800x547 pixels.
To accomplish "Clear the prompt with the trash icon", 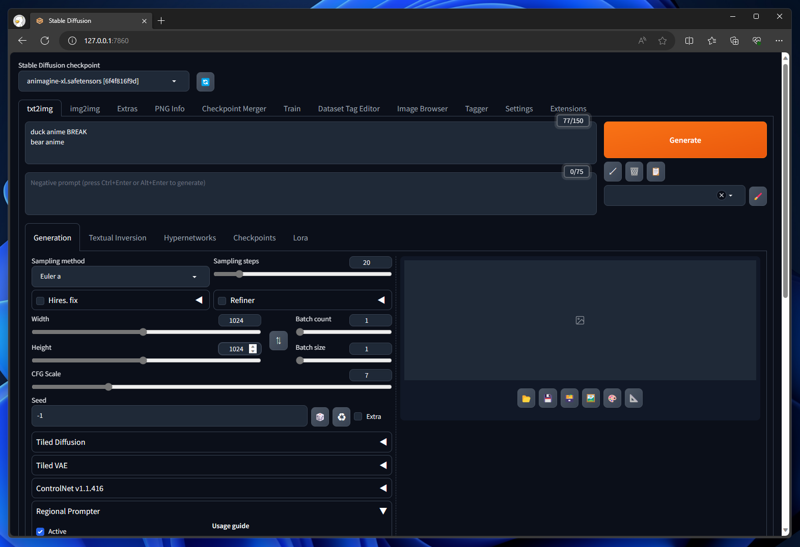I will [x=634, y=172].
